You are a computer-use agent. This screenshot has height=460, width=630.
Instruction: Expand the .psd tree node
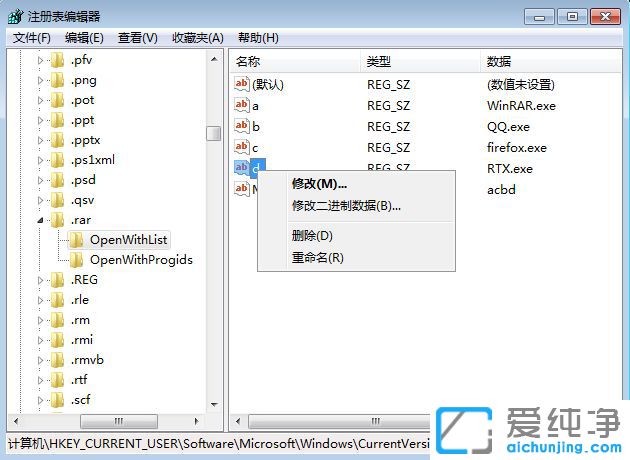coord(40,180)
